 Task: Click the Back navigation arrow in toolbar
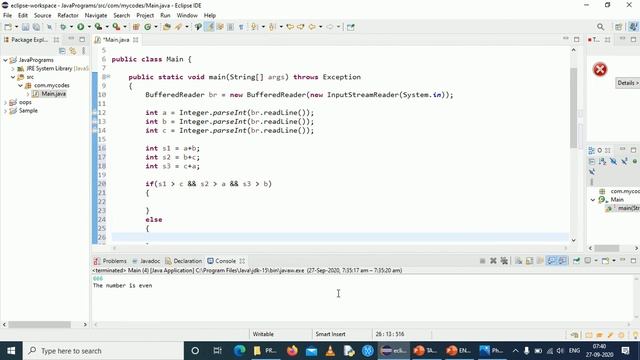point(312,27)
